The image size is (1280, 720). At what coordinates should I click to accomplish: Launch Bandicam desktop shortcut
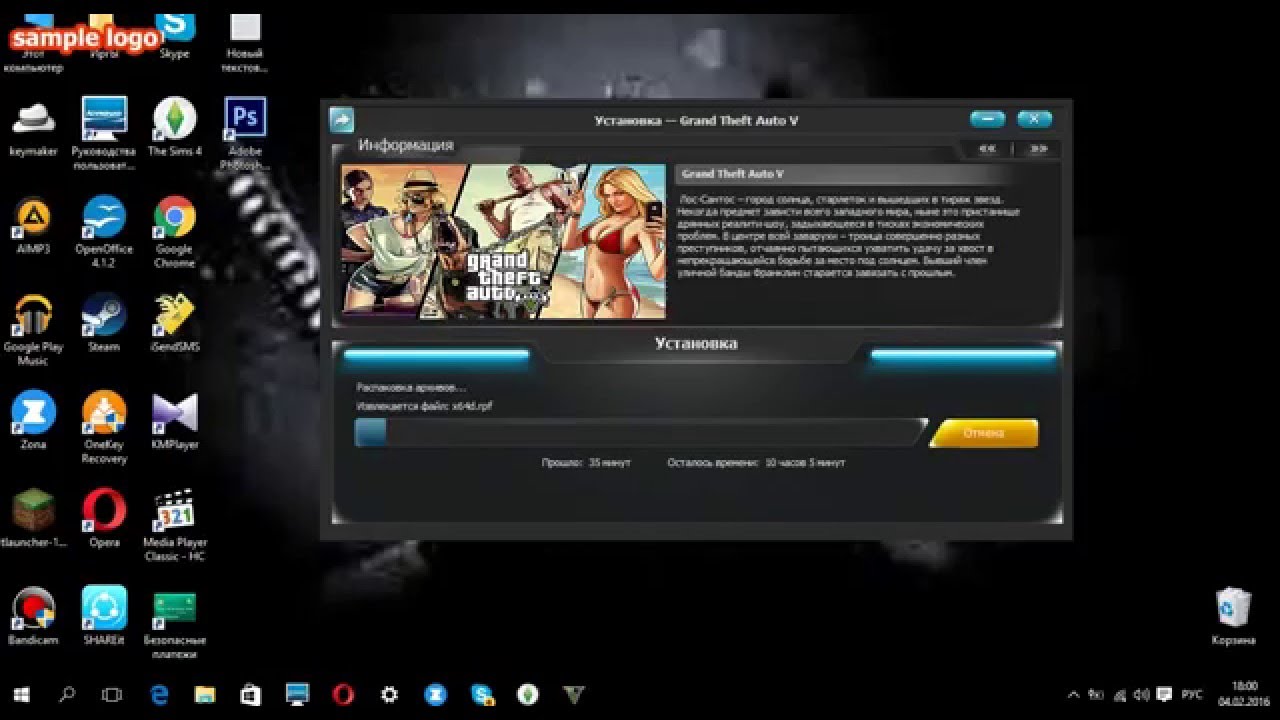[33, 616]
